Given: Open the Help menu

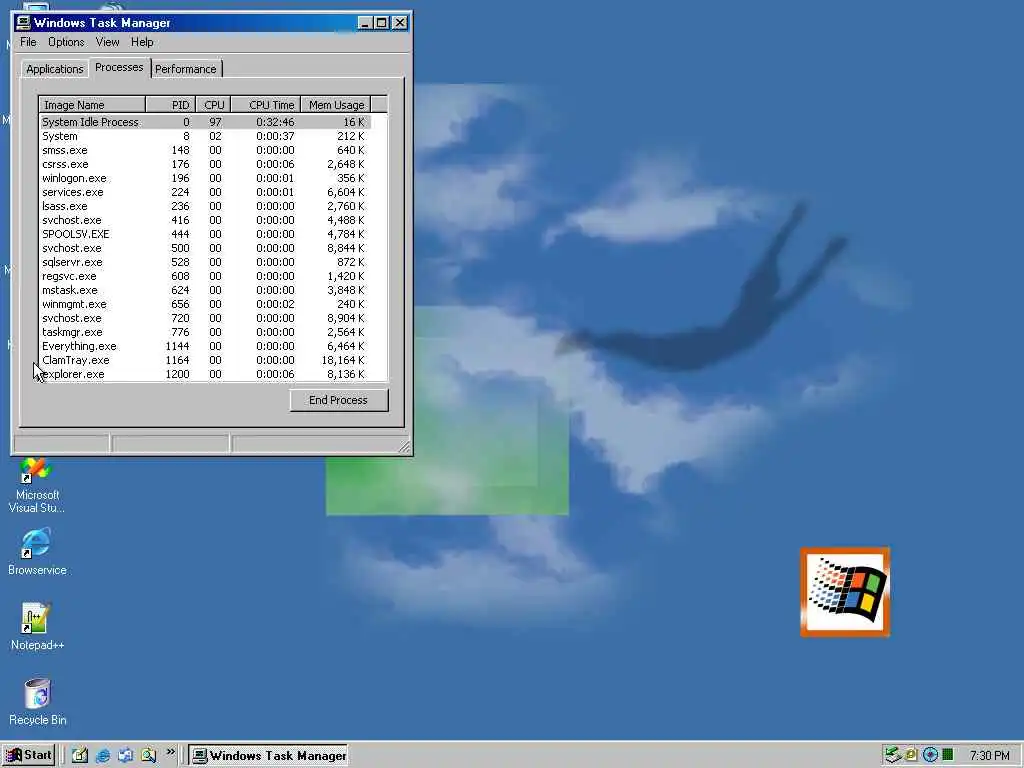Looking at the screenshot, I should click(x=142, y=42).
